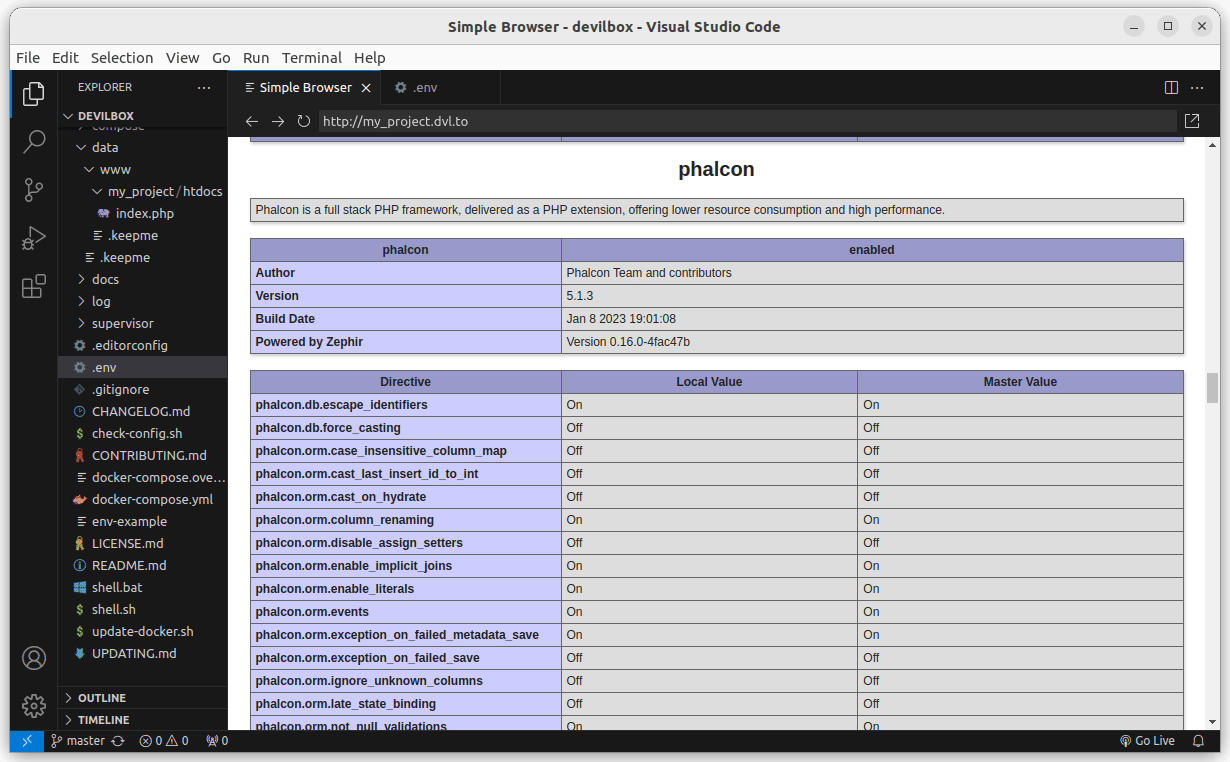Screen dimensions: 1230x762
Task: Split the editor to the right
Action: tap(1171, 88)
